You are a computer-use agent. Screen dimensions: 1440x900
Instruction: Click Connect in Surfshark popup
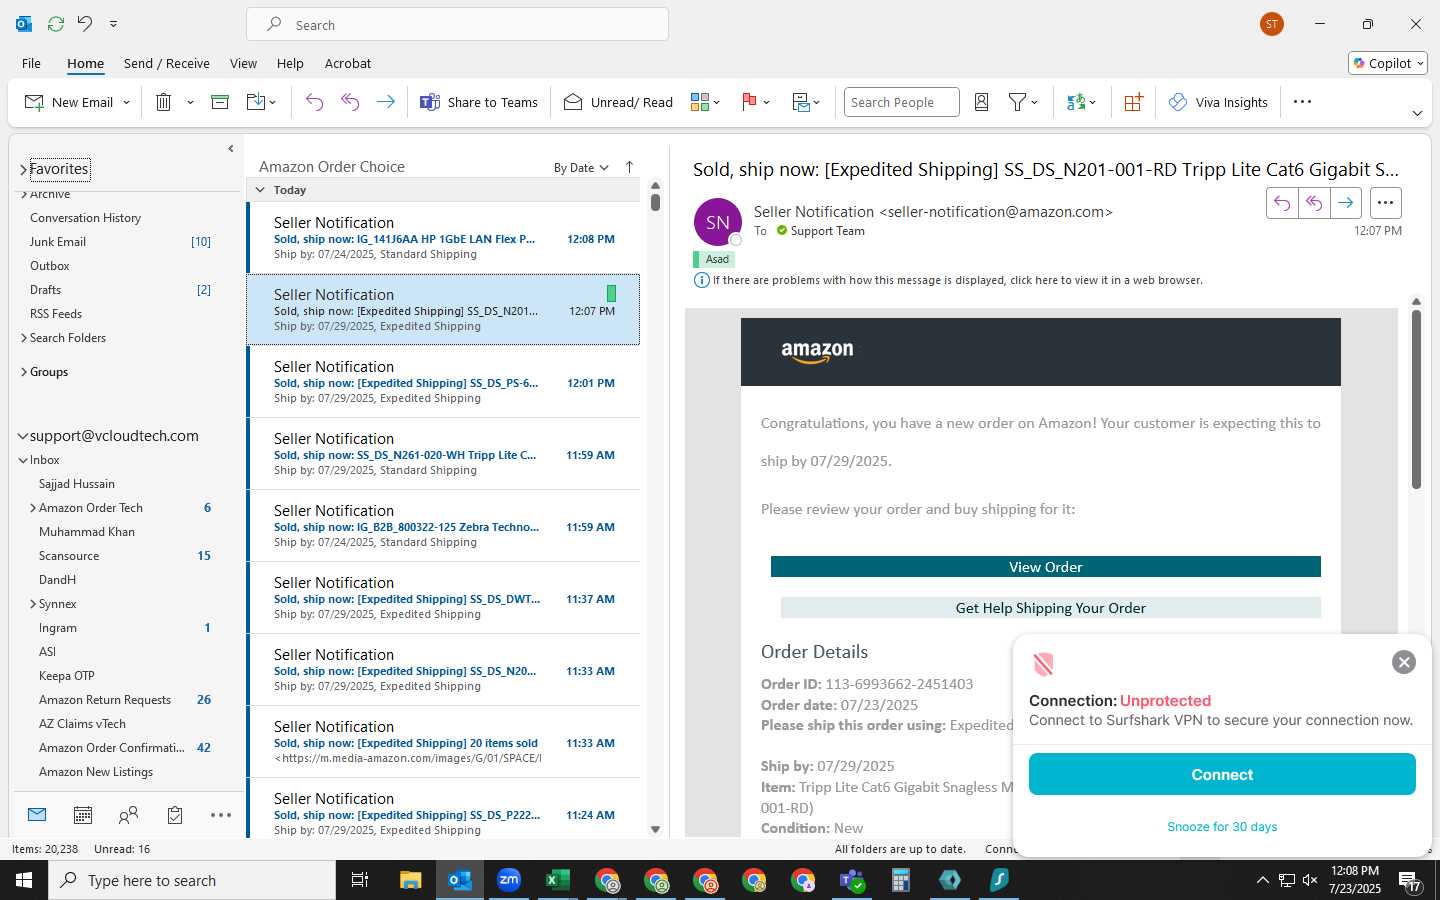1222,775
